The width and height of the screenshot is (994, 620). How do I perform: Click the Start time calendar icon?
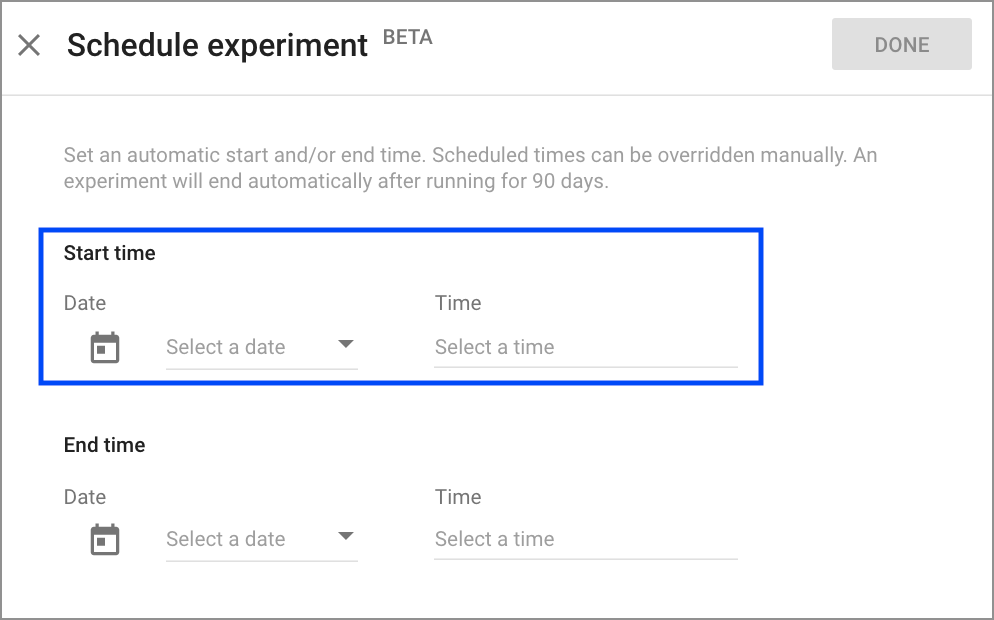(105, 348)
